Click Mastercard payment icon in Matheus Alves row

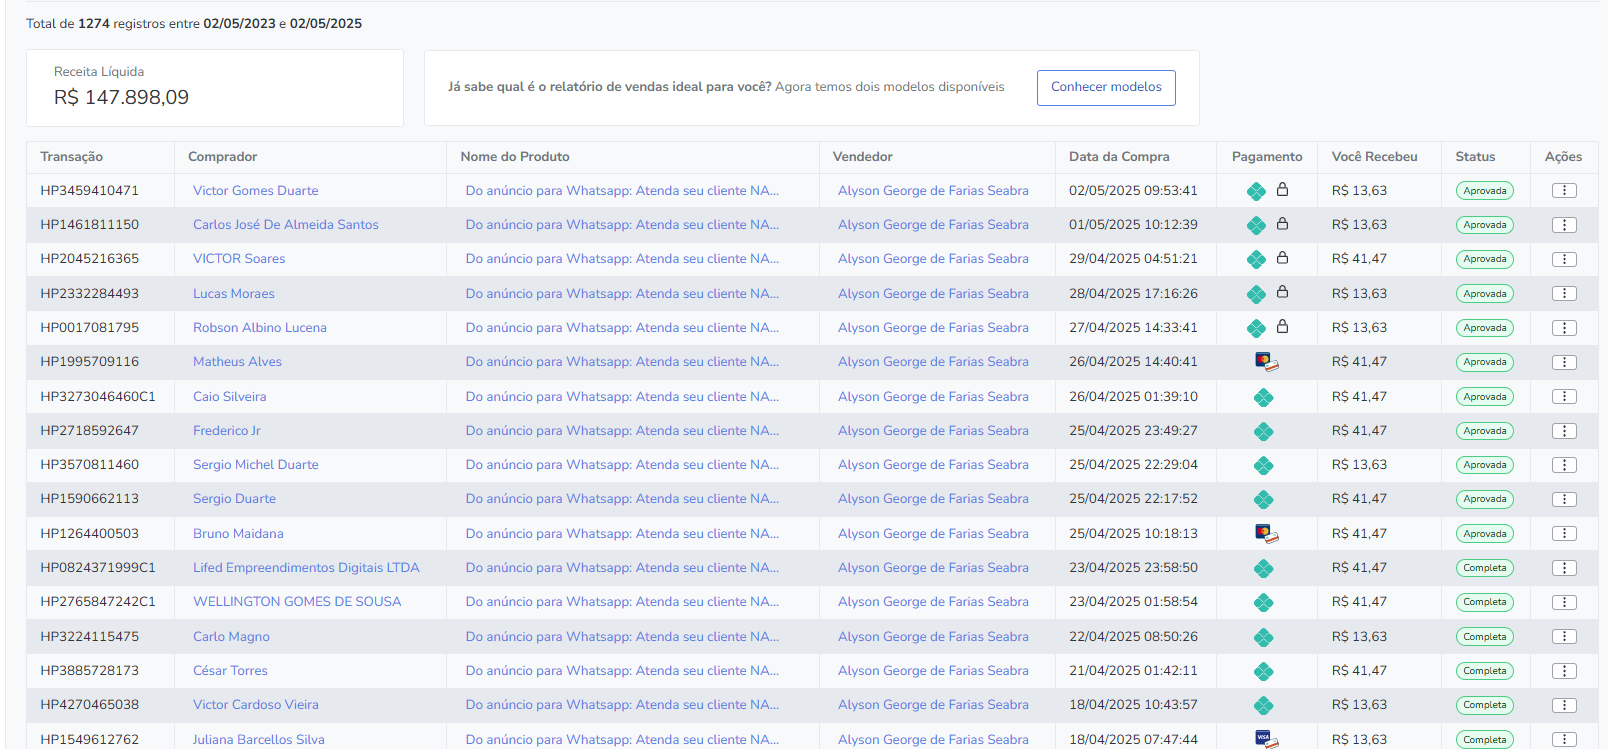[1266, 362]
